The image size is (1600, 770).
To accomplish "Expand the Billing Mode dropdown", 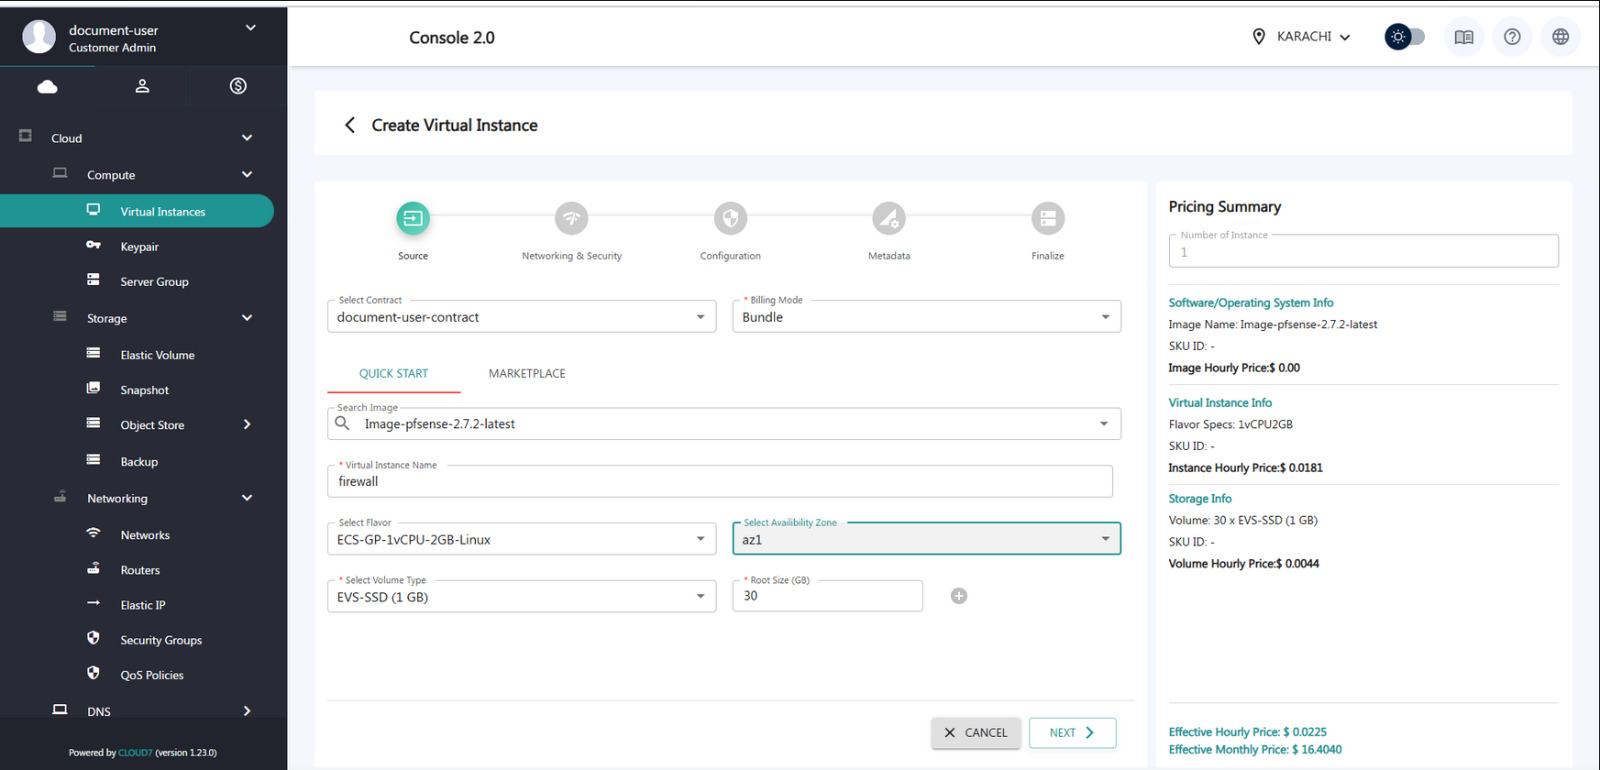I will (x=925, y=317).
